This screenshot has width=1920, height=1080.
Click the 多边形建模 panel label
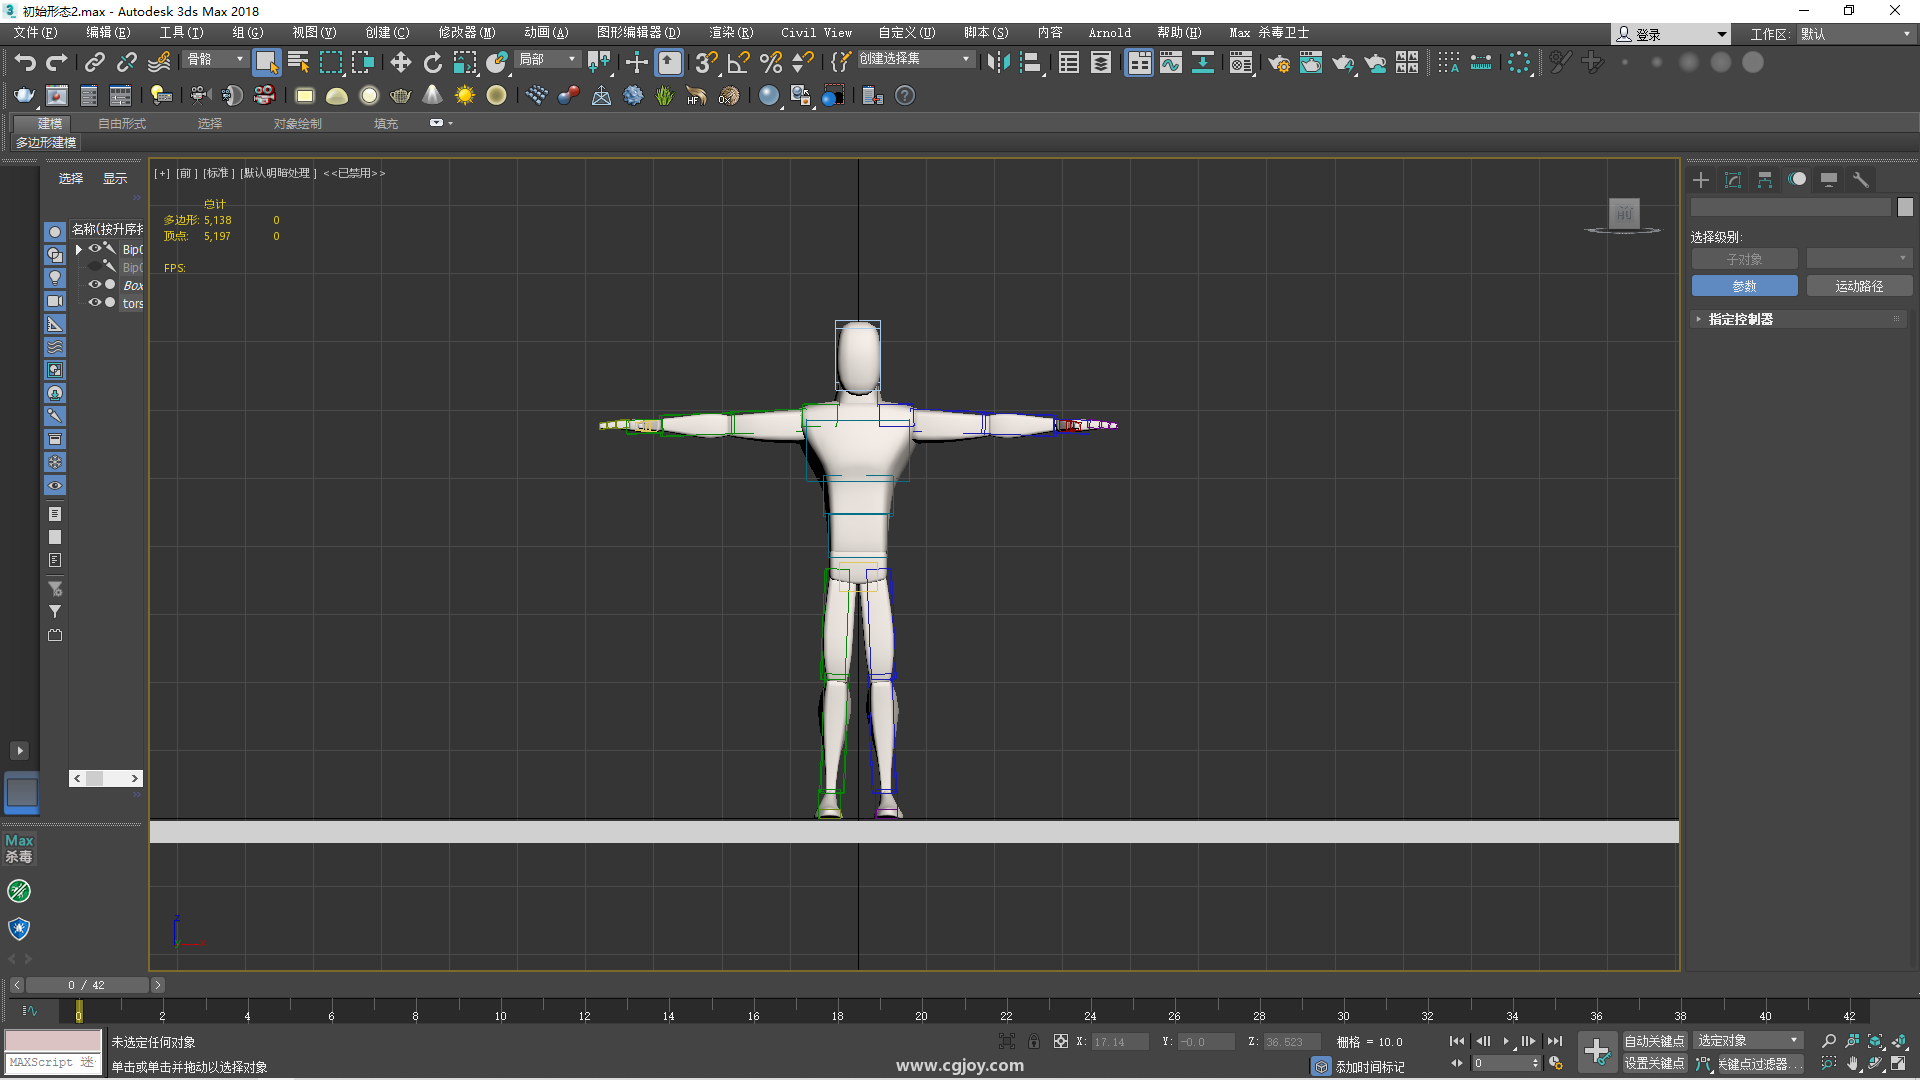tap(46, 143)
